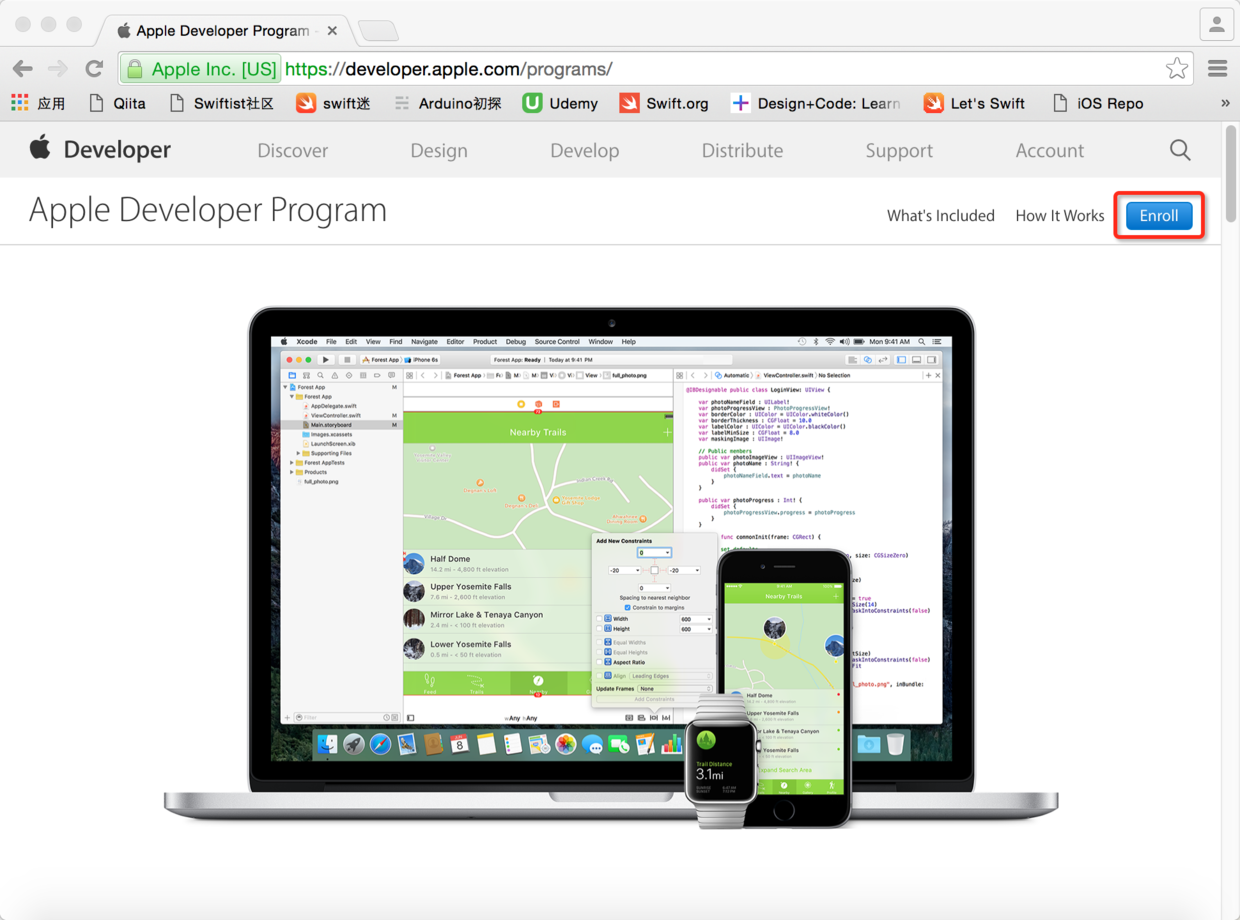This screenshot has height=920, width=1240.
Task: Open the 应用 apps bookmark
Action: [x=38, y=103]
